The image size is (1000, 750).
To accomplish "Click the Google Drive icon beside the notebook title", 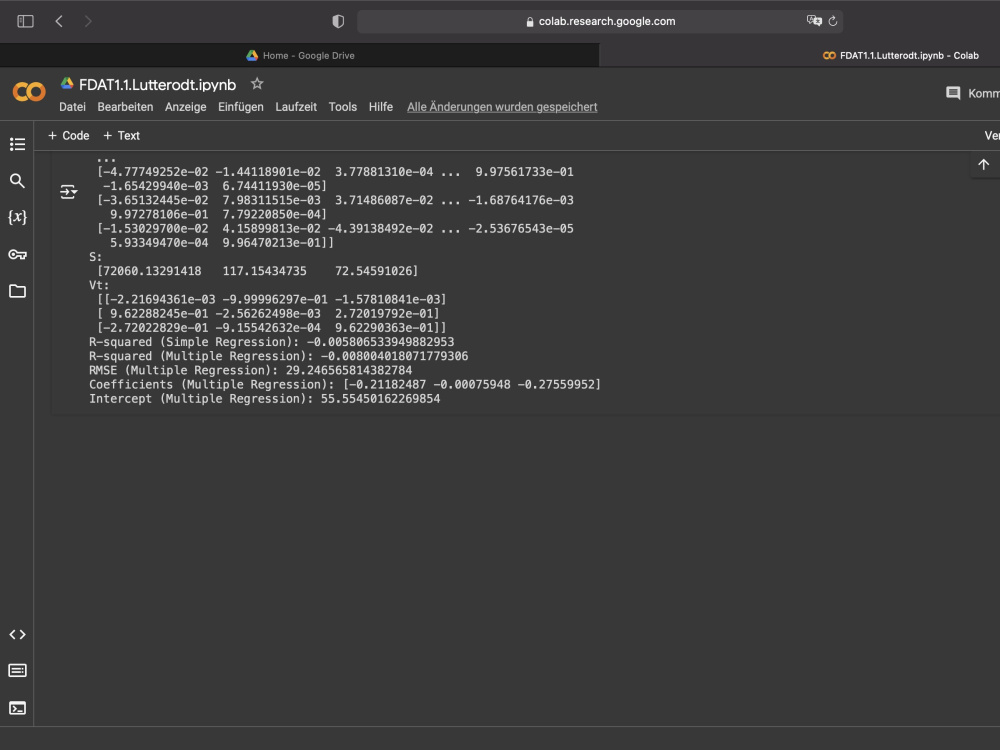I will [x=67, y=84].
